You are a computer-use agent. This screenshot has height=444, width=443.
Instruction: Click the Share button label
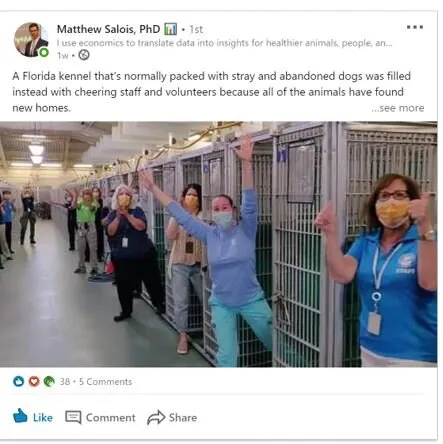click(183, 417)
